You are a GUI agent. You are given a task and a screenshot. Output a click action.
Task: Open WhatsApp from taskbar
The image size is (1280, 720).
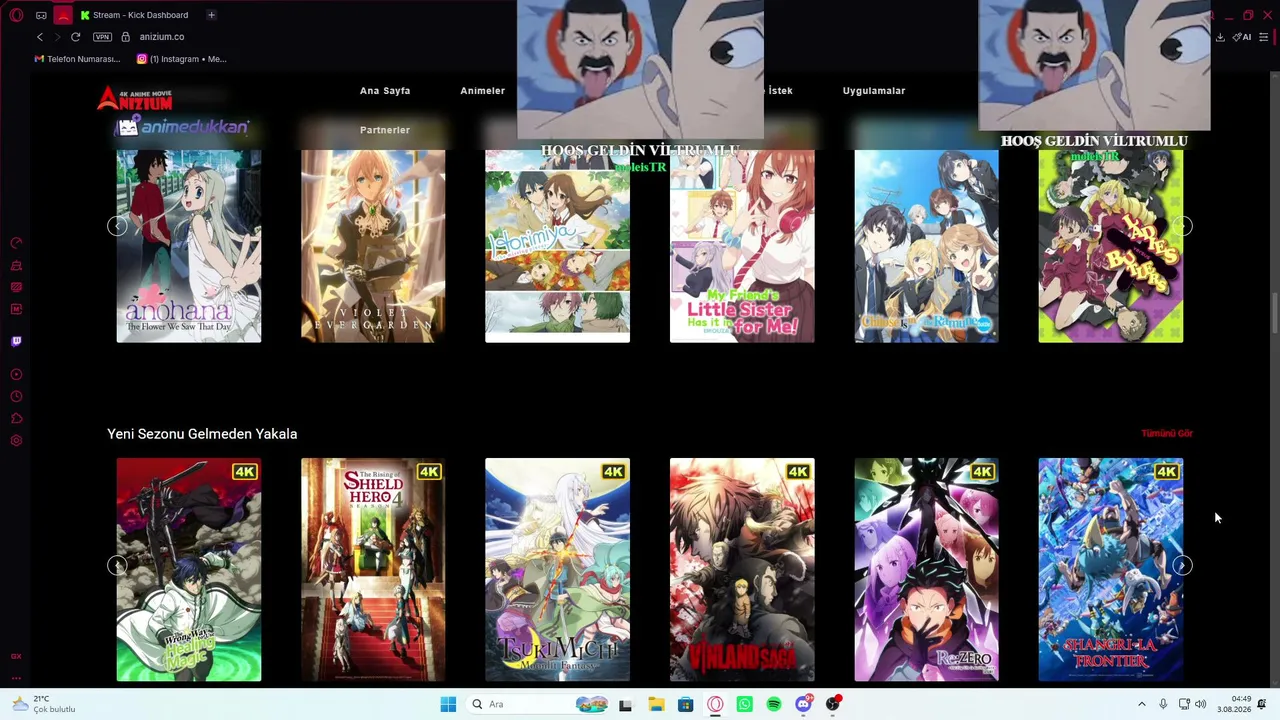(744, 704)
